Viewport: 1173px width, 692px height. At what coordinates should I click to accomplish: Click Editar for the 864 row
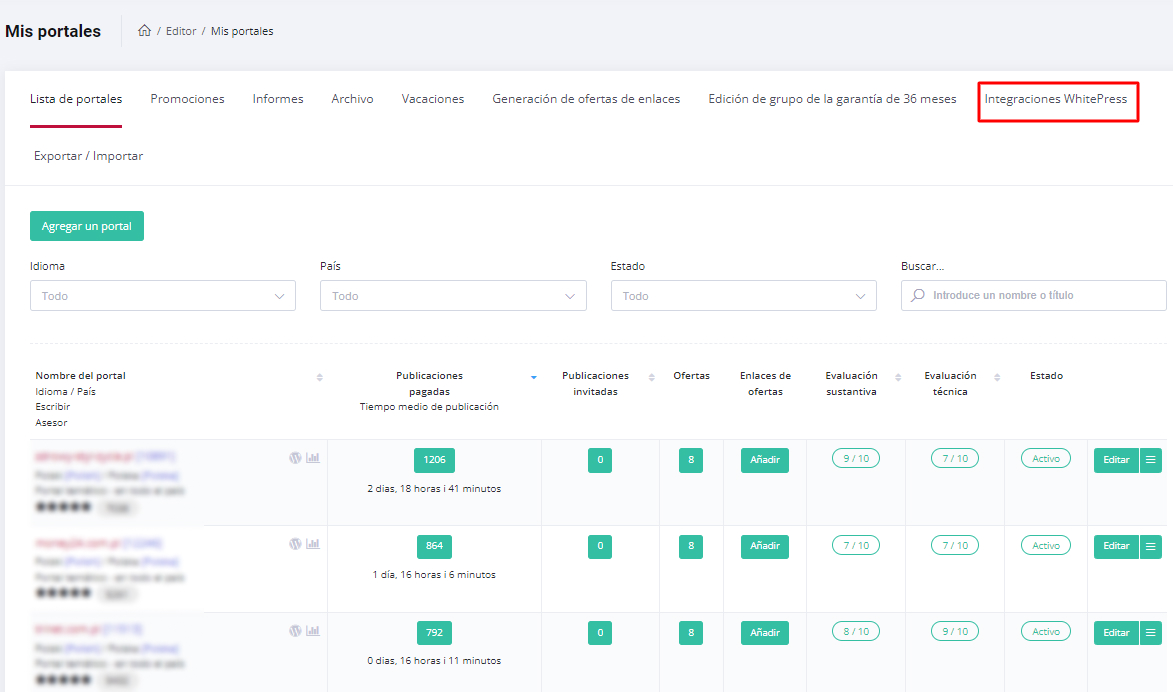pyautogui.click(x=1116, y=546)
